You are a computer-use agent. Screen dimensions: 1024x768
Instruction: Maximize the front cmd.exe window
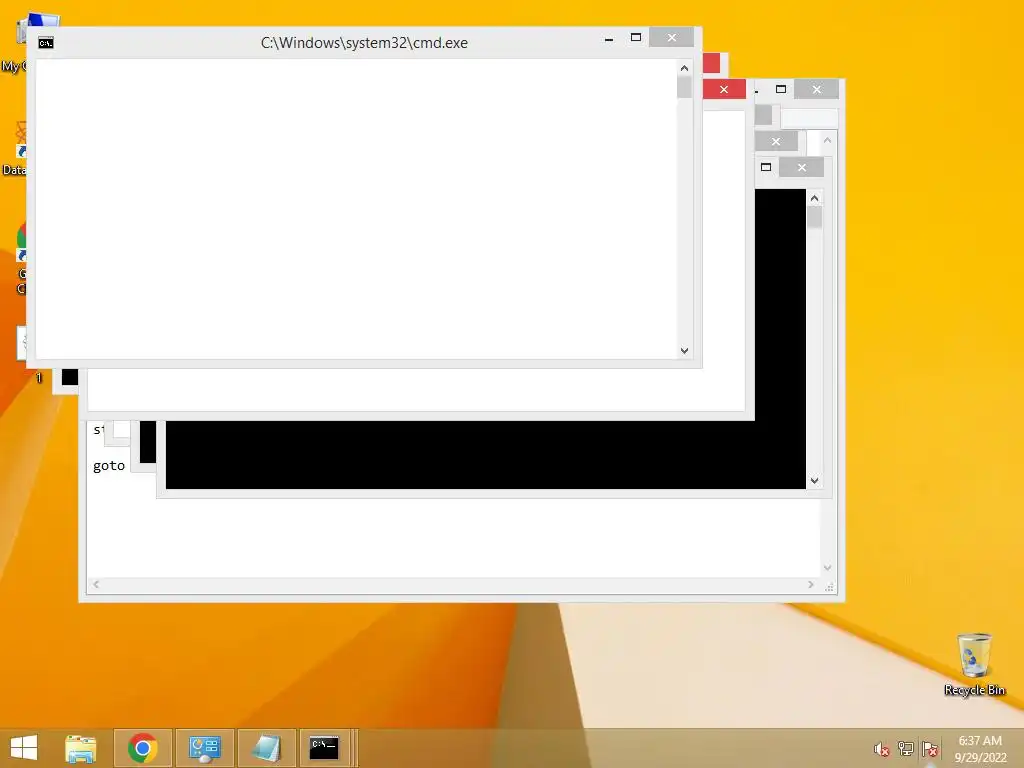[635, 38]
